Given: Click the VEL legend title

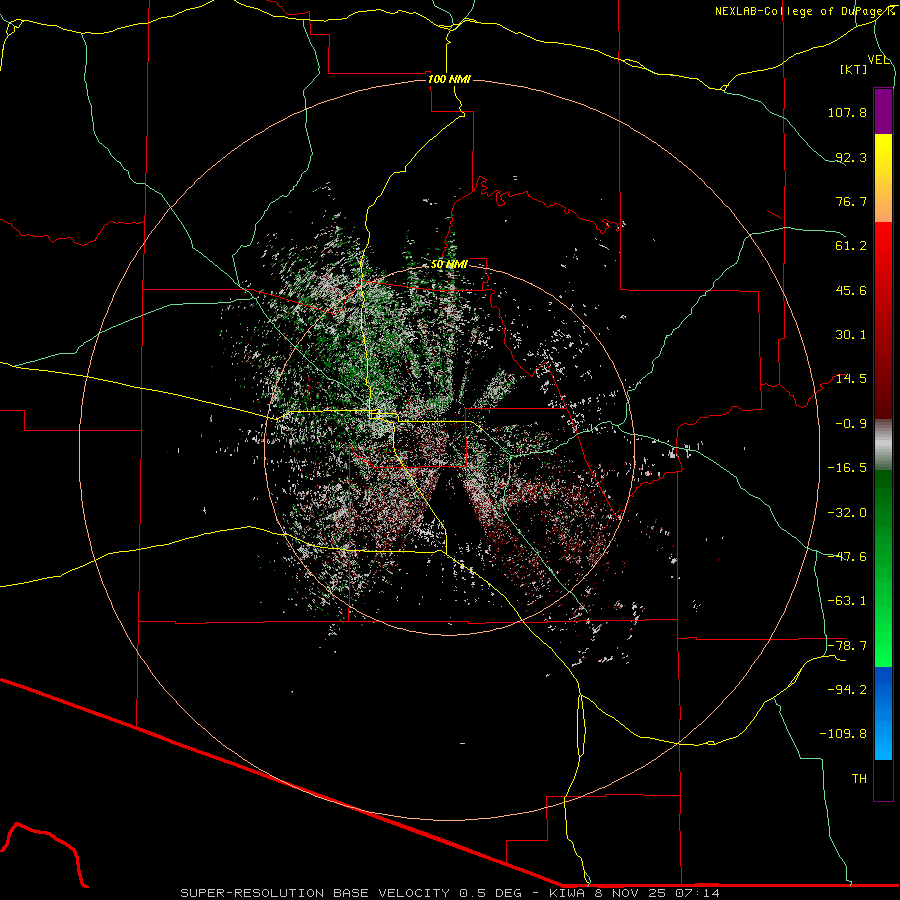Looking at the screenshot, I should (879, 60).
